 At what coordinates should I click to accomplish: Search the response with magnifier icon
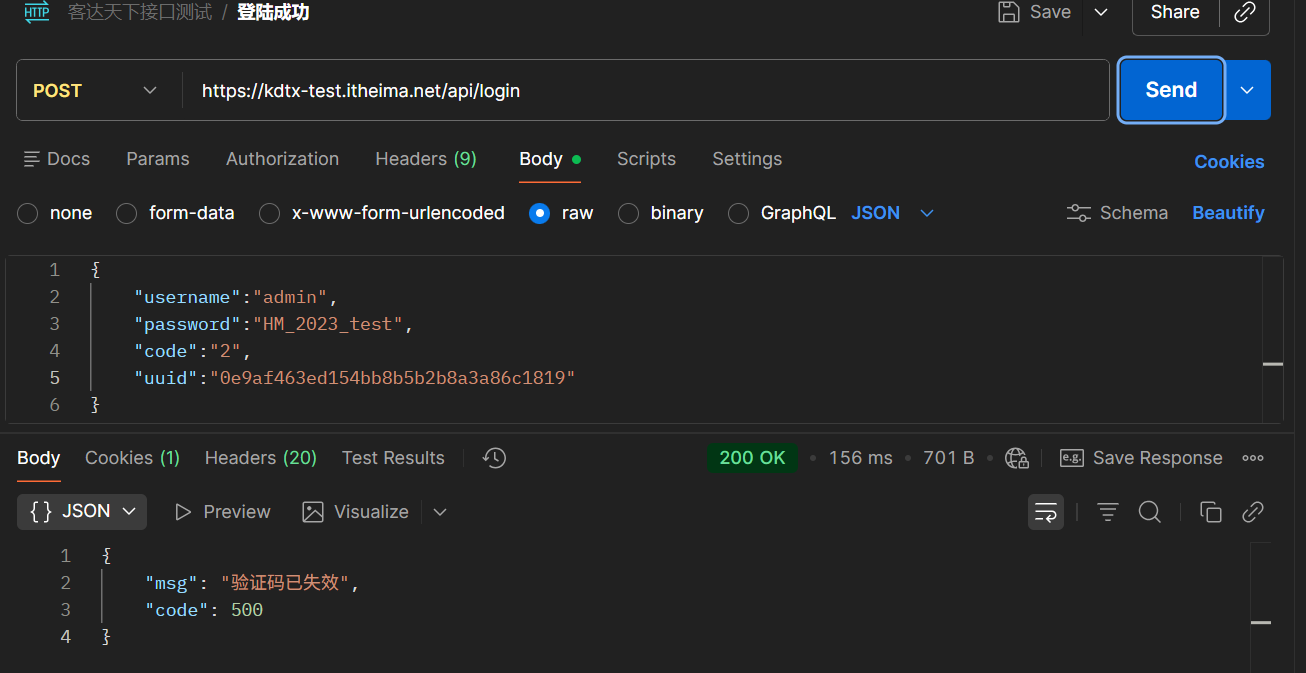(x=1150, y=512)
